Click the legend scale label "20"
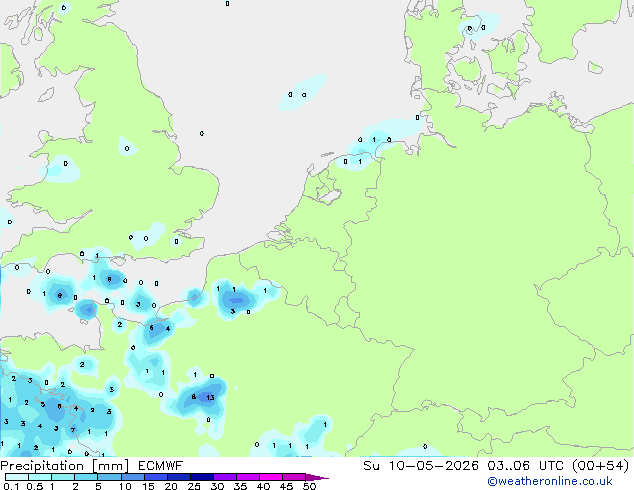Viewport: 634px width, 490px height. coord(171,486)
